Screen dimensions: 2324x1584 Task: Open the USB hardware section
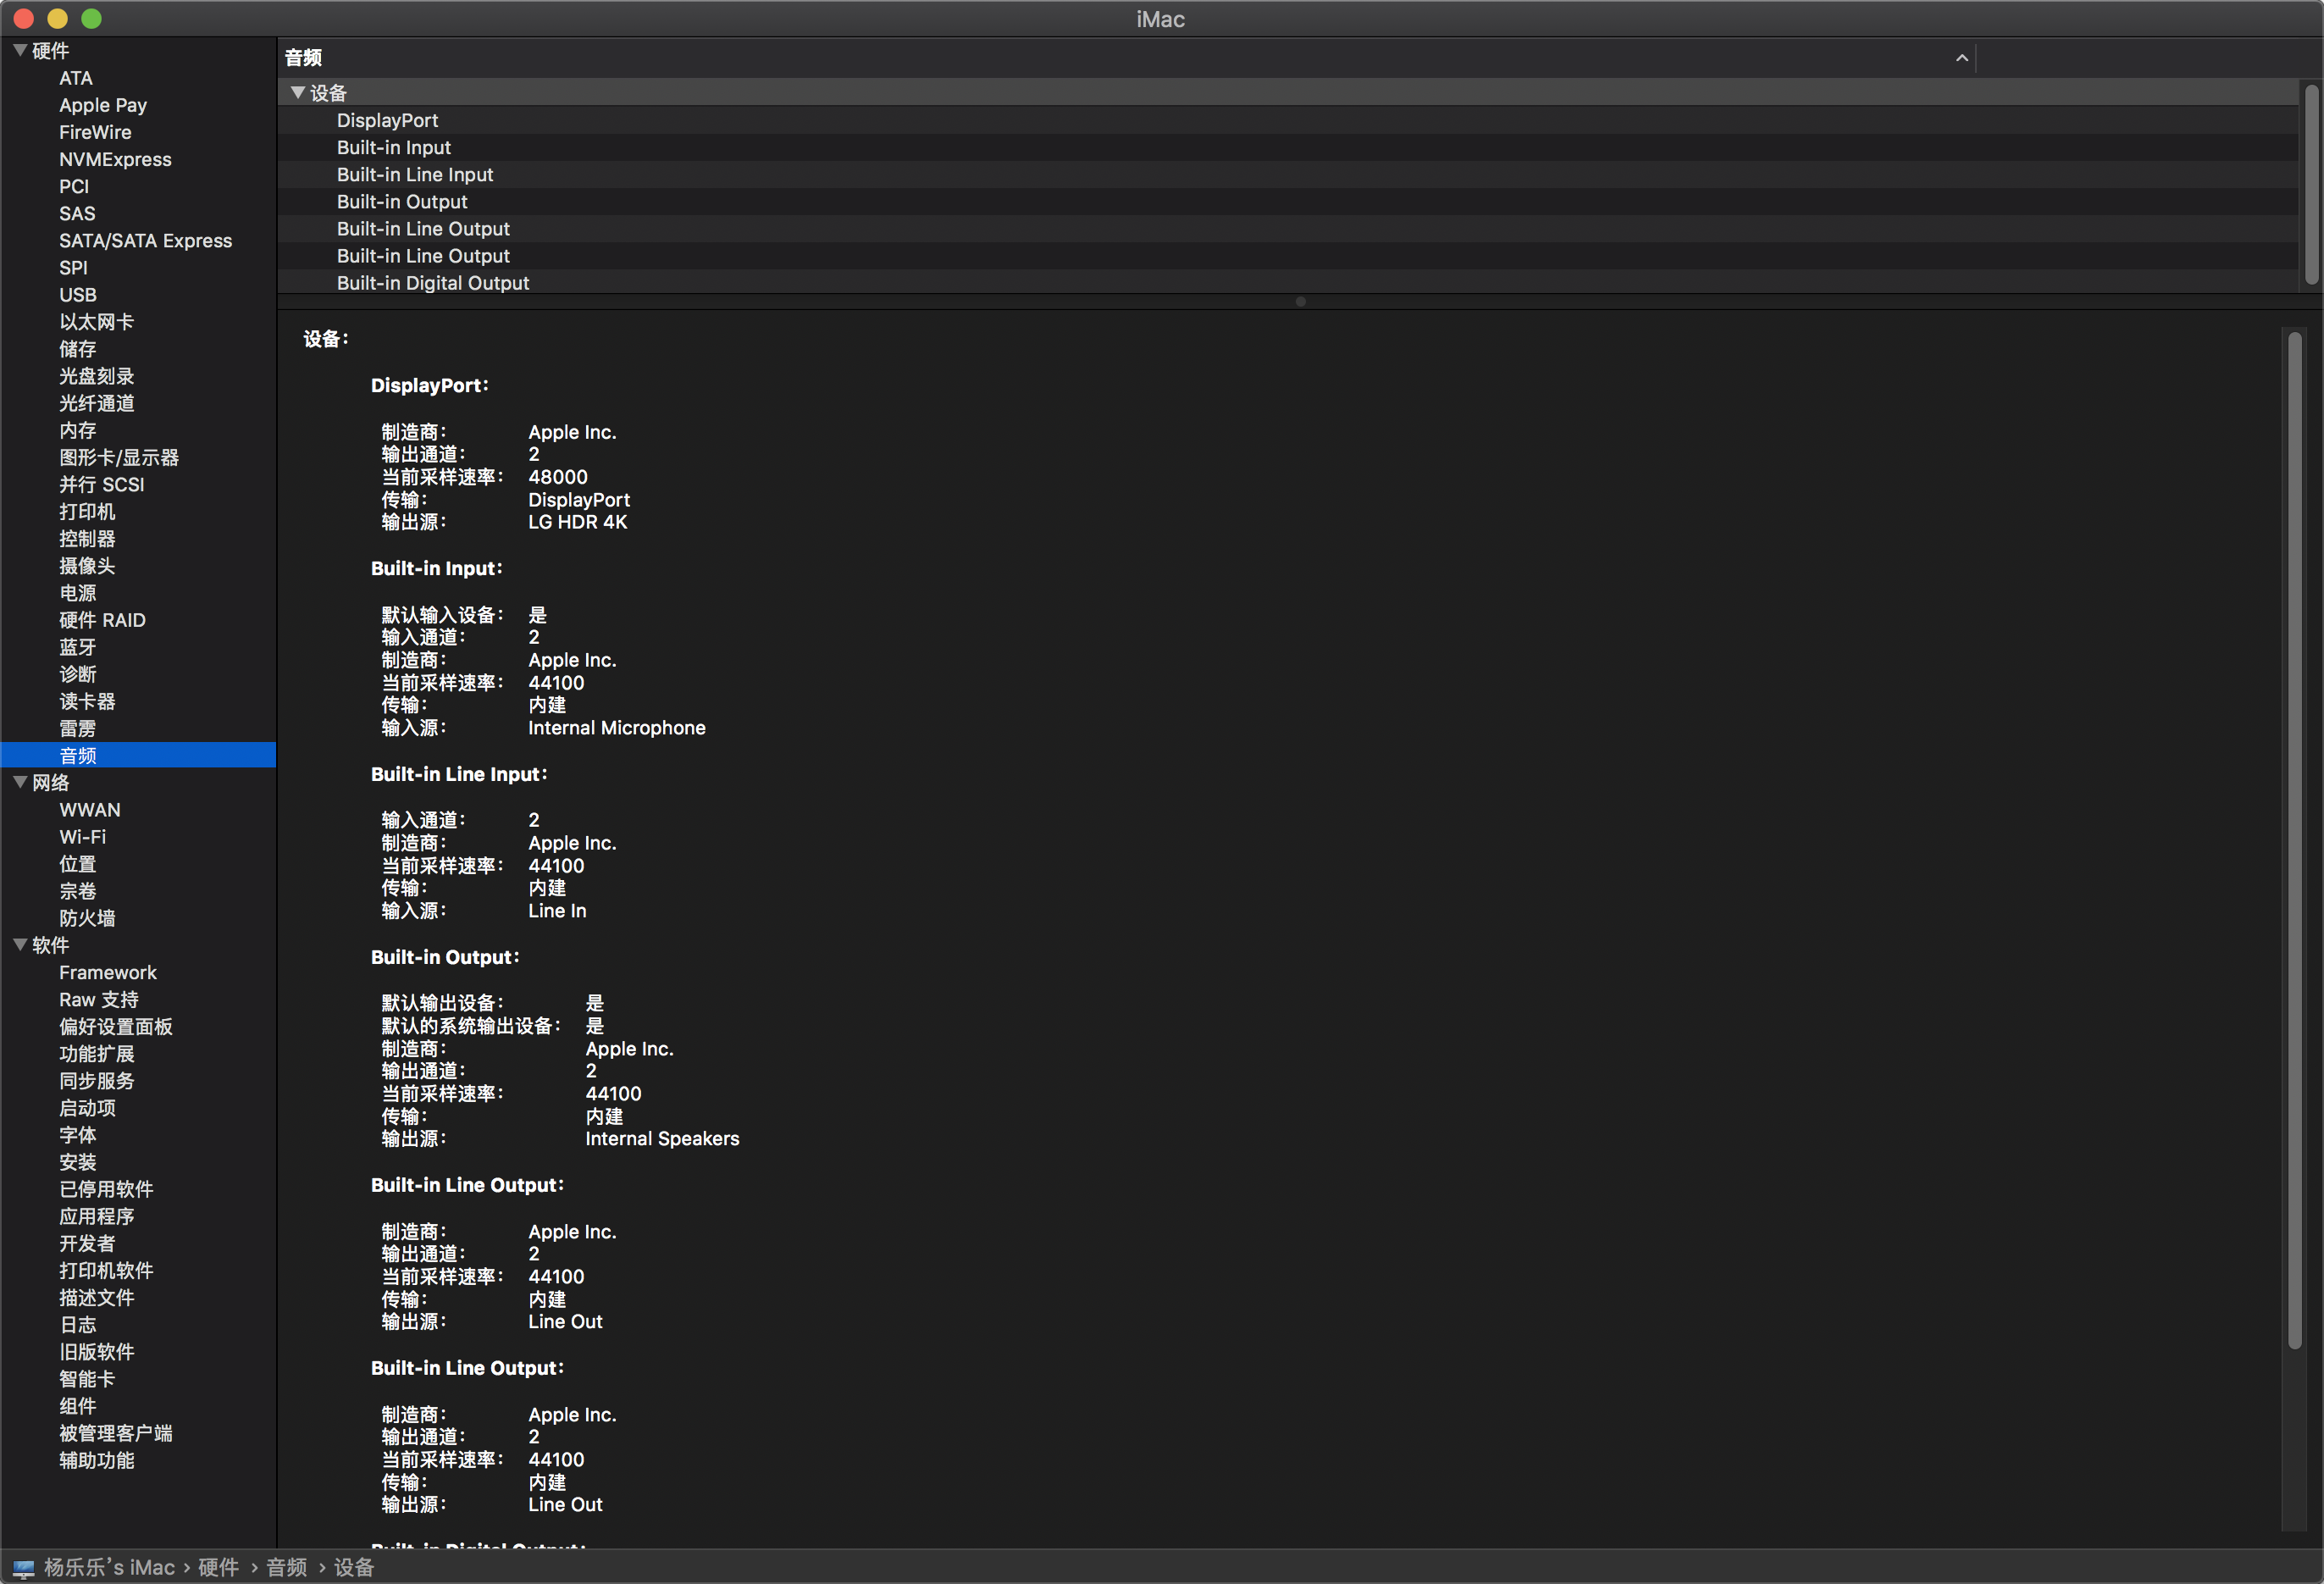tap(77, 295)
